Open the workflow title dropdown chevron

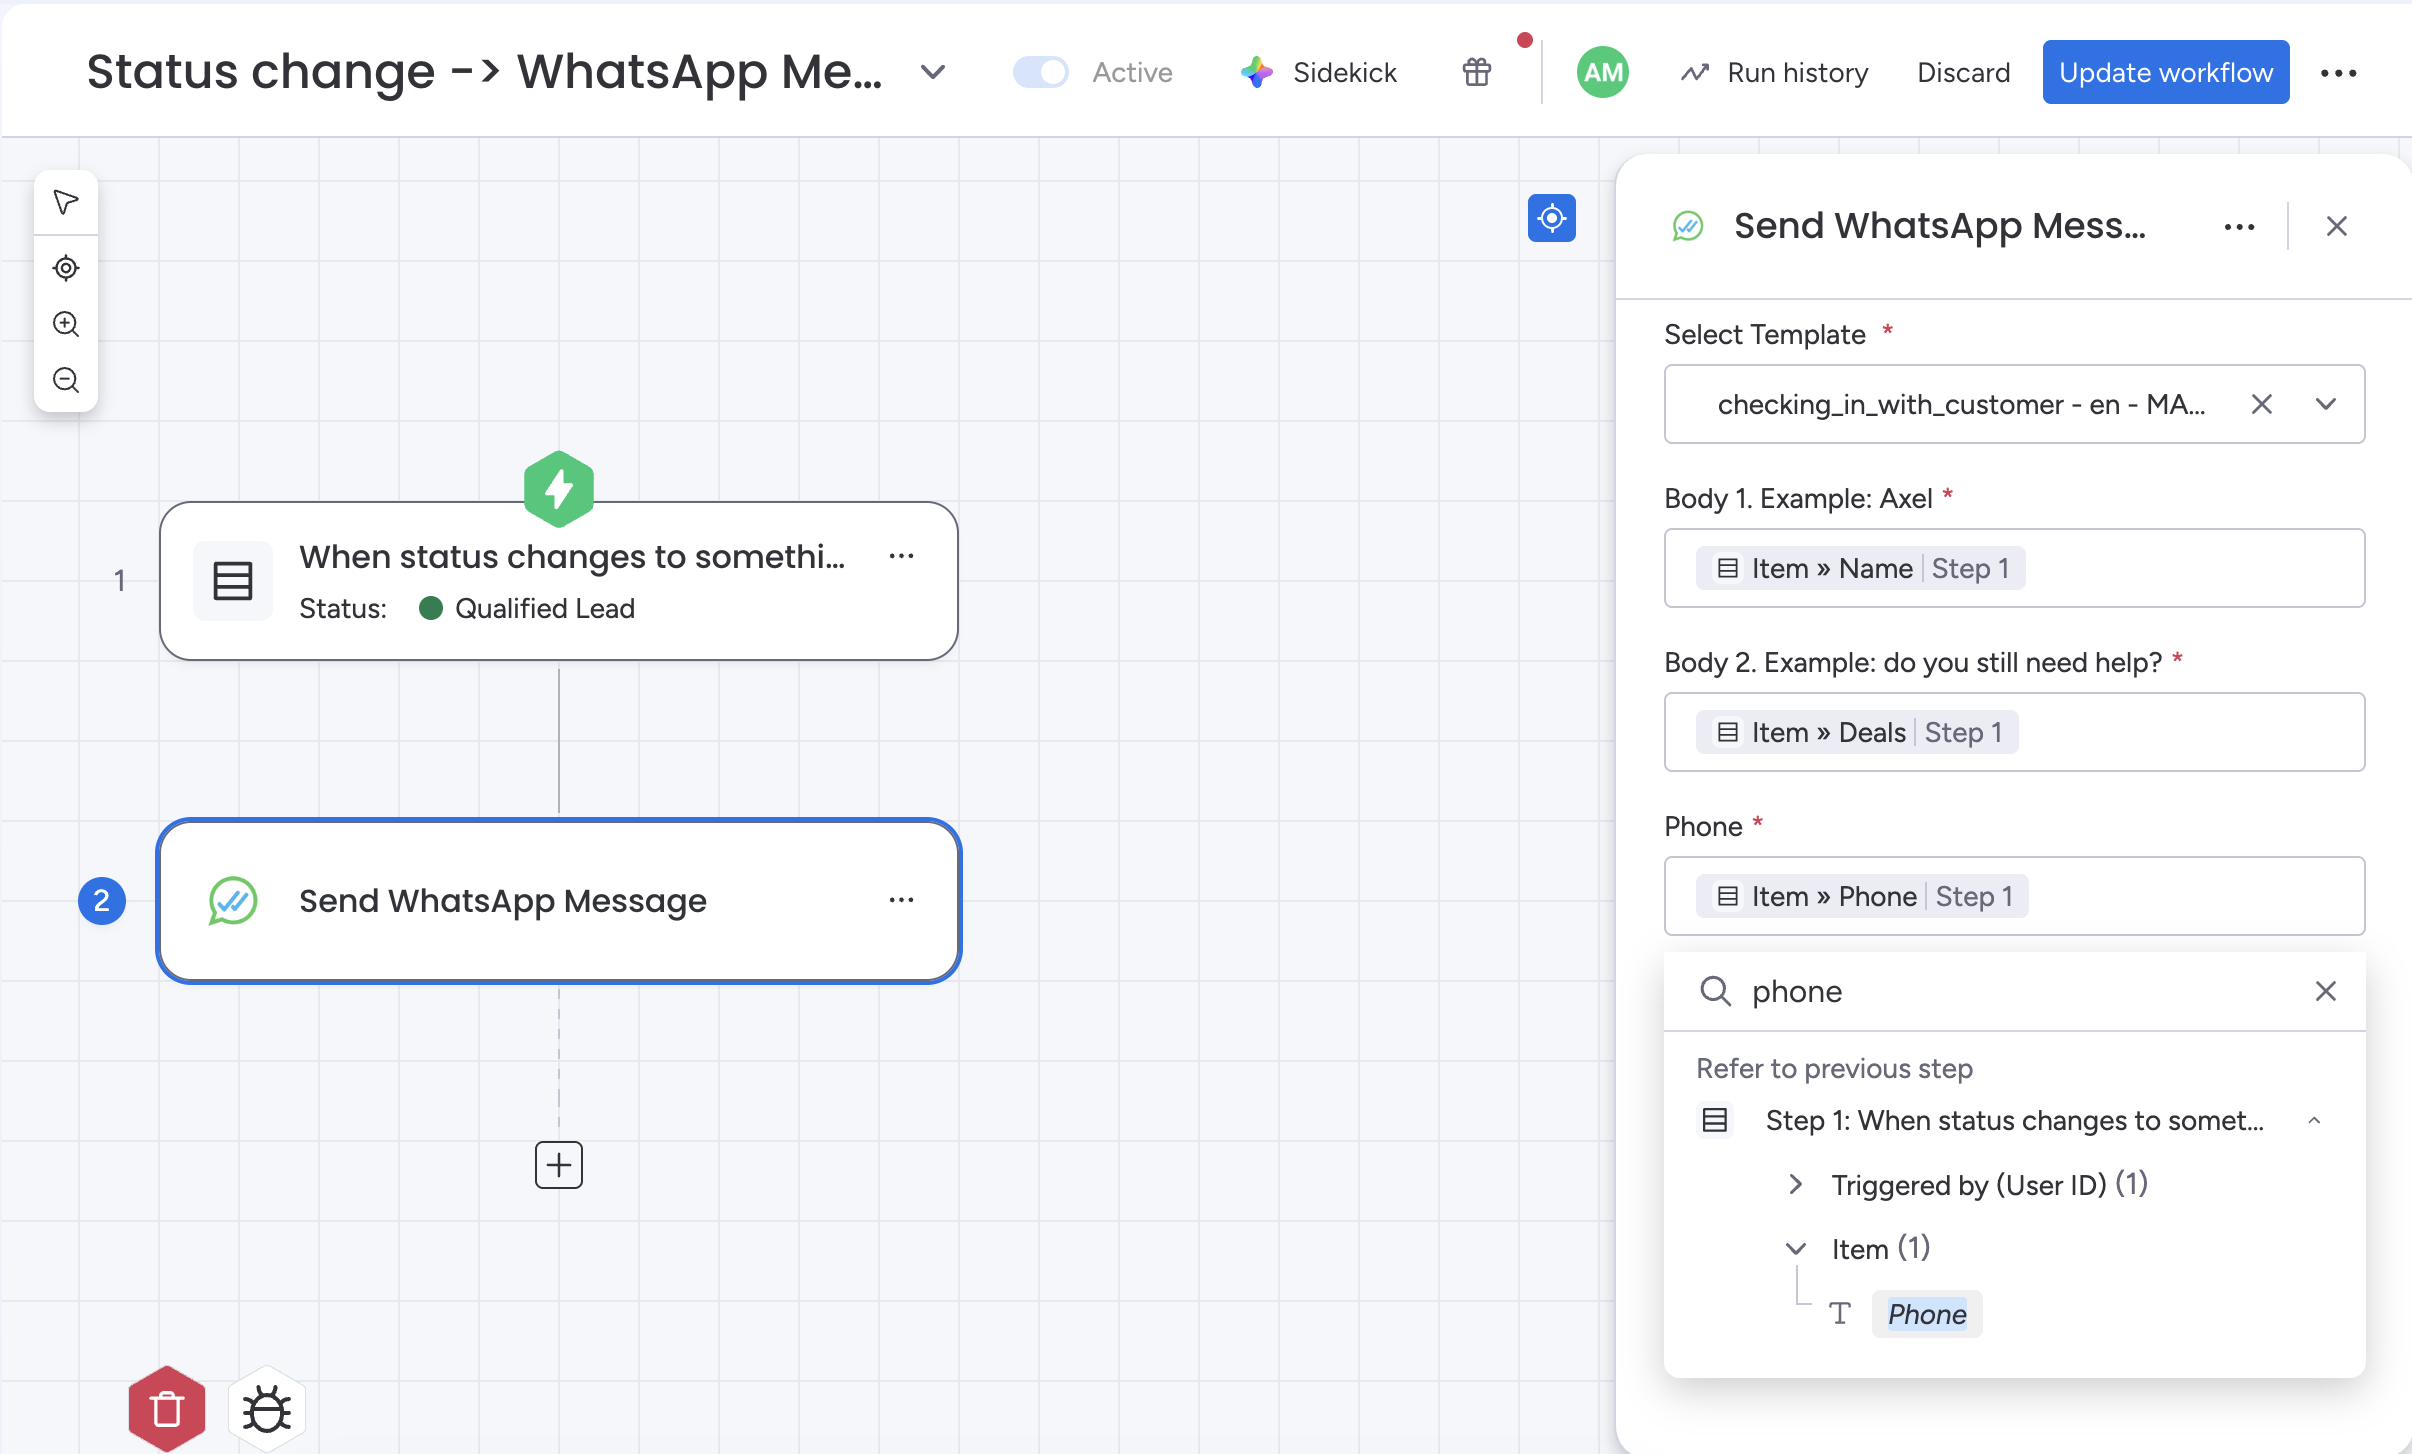(x=933, y=72)
